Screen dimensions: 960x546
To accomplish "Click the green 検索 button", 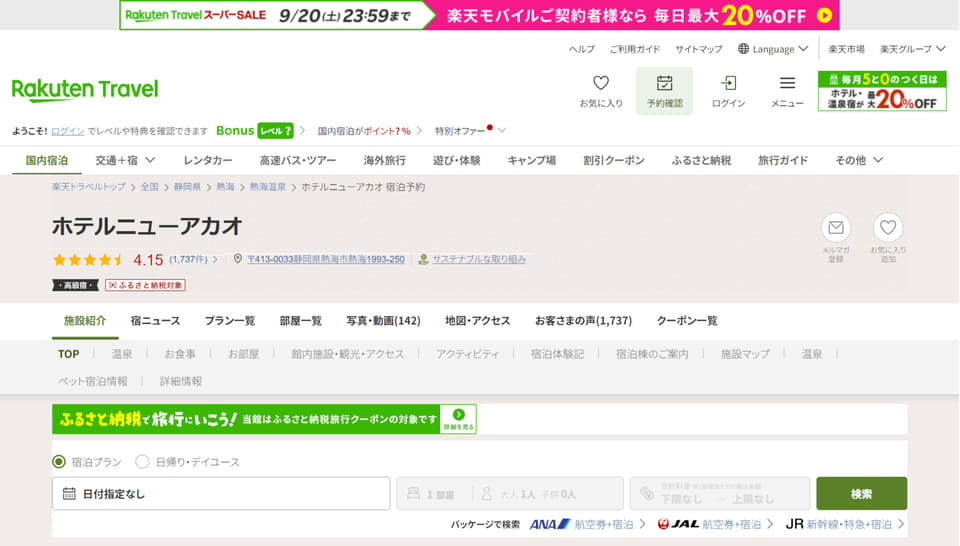I will [861, 493].
